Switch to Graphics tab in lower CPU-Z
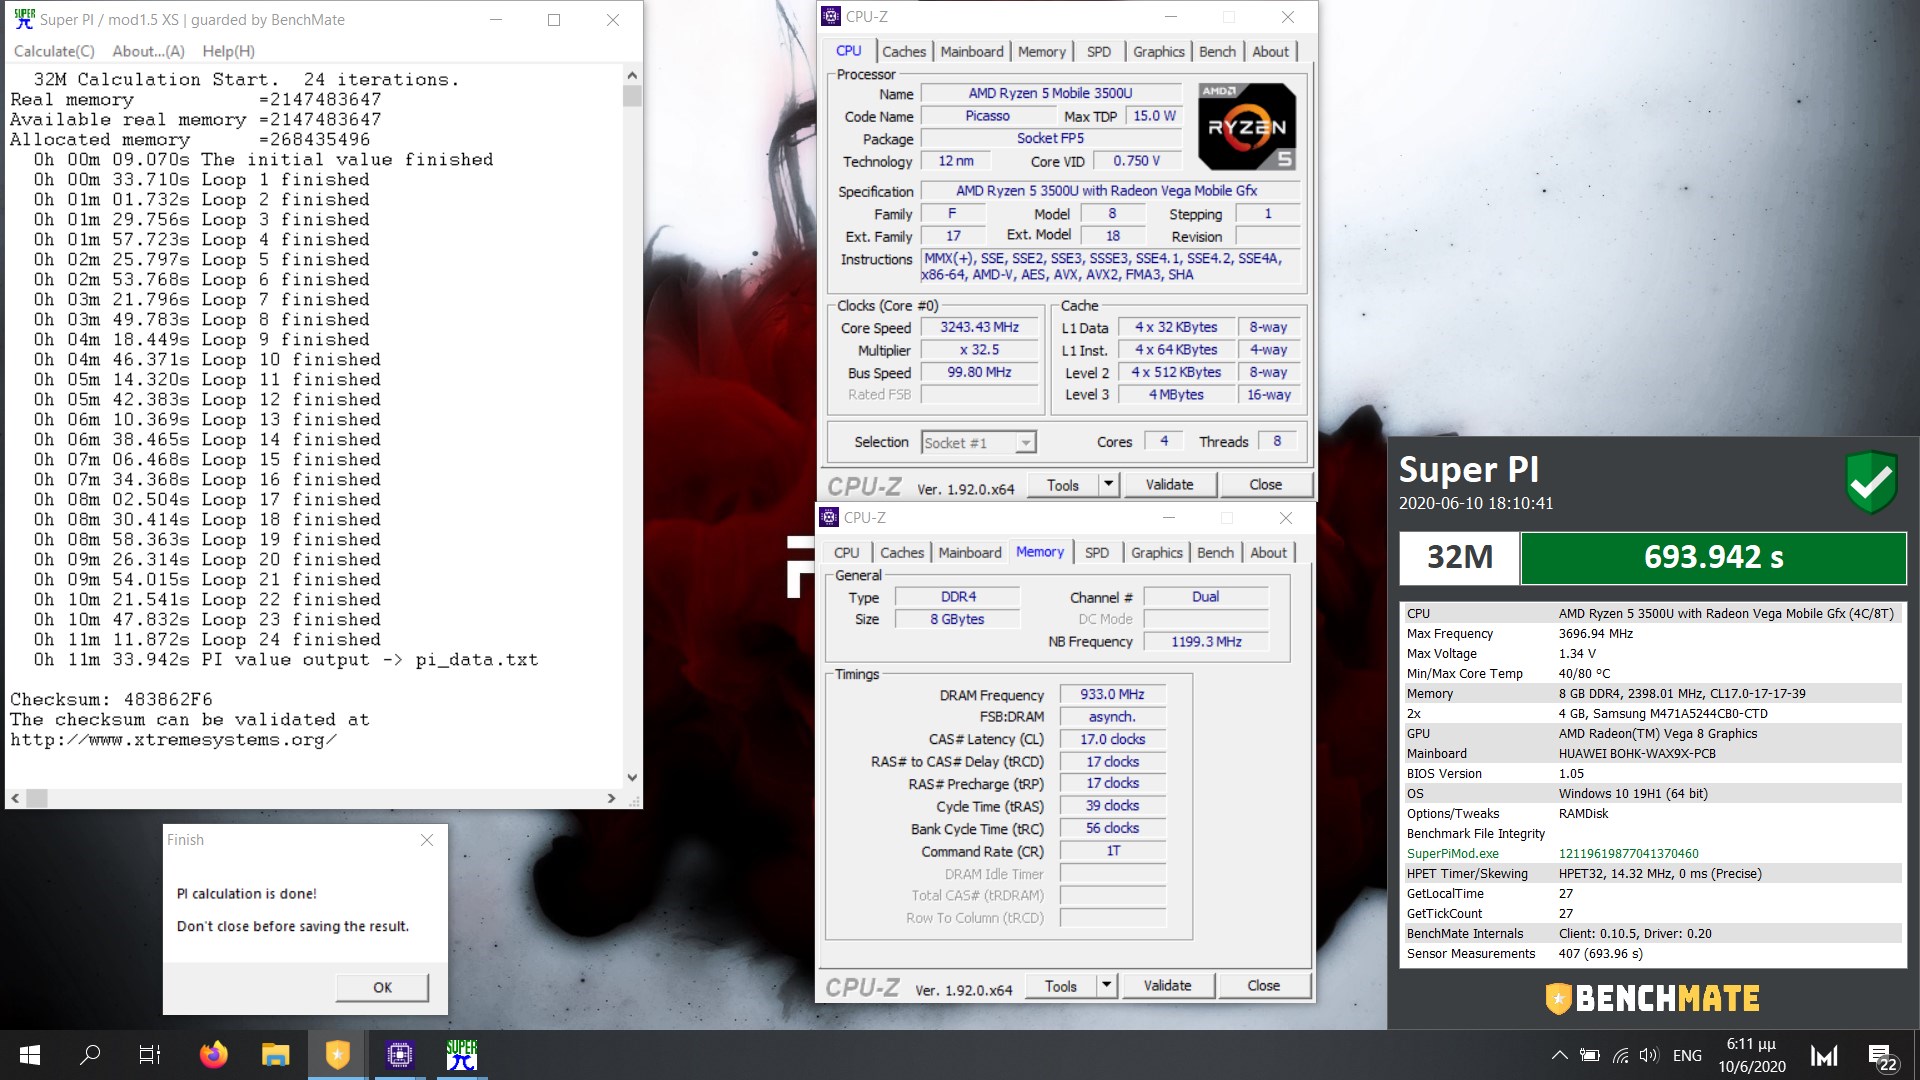Screen dimensions: 1920x1080 coord(1157,552)
